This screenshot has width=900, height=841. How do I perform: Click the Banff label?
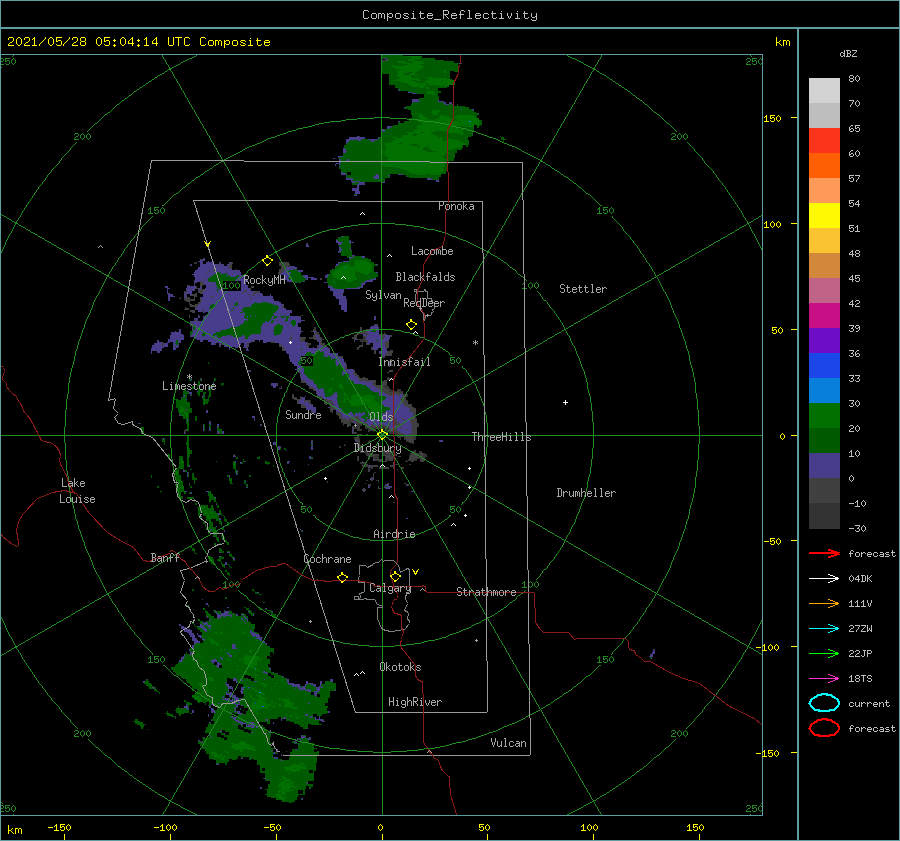165,557
